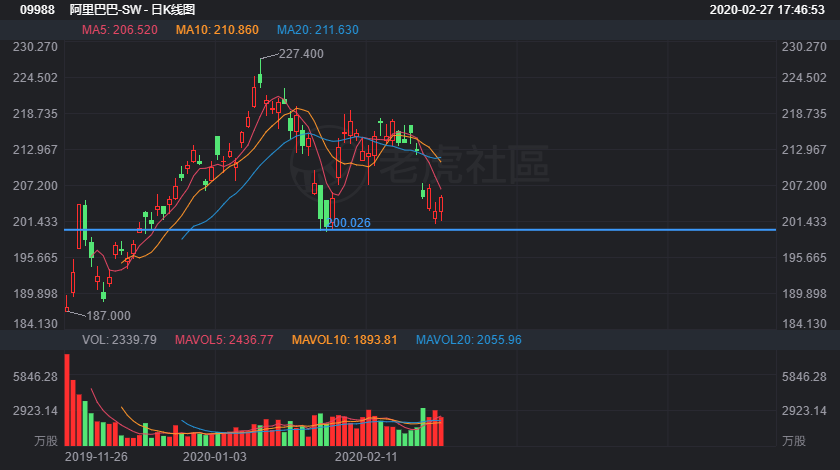Screen dimensions: 840x470
Task: Click the 5846.26 volume label on right axis
Action: [x=803, y=377]
